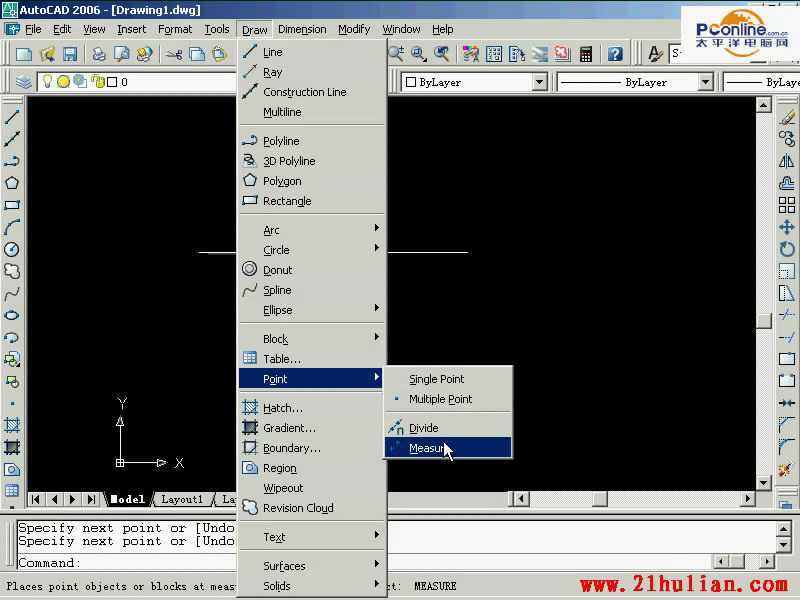
Task: Select the Circle tool in left toolbar
Action: 12,249
